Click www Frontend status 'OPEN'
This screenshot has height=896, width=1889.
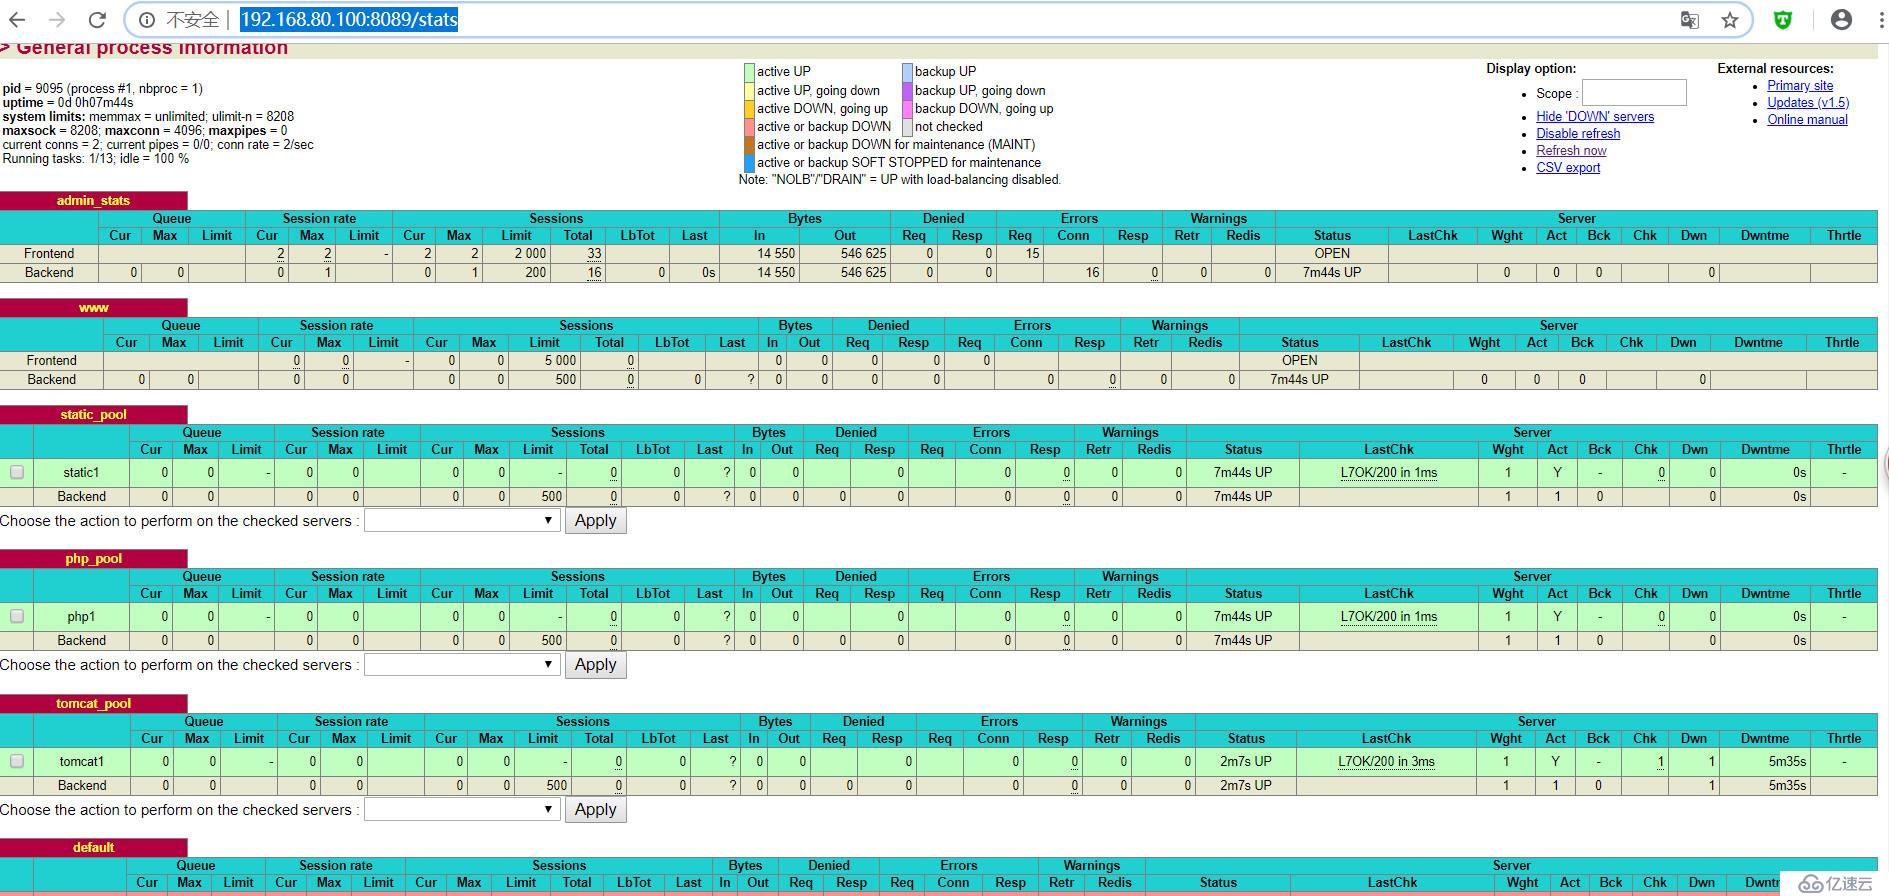[x=1300, y=360]
